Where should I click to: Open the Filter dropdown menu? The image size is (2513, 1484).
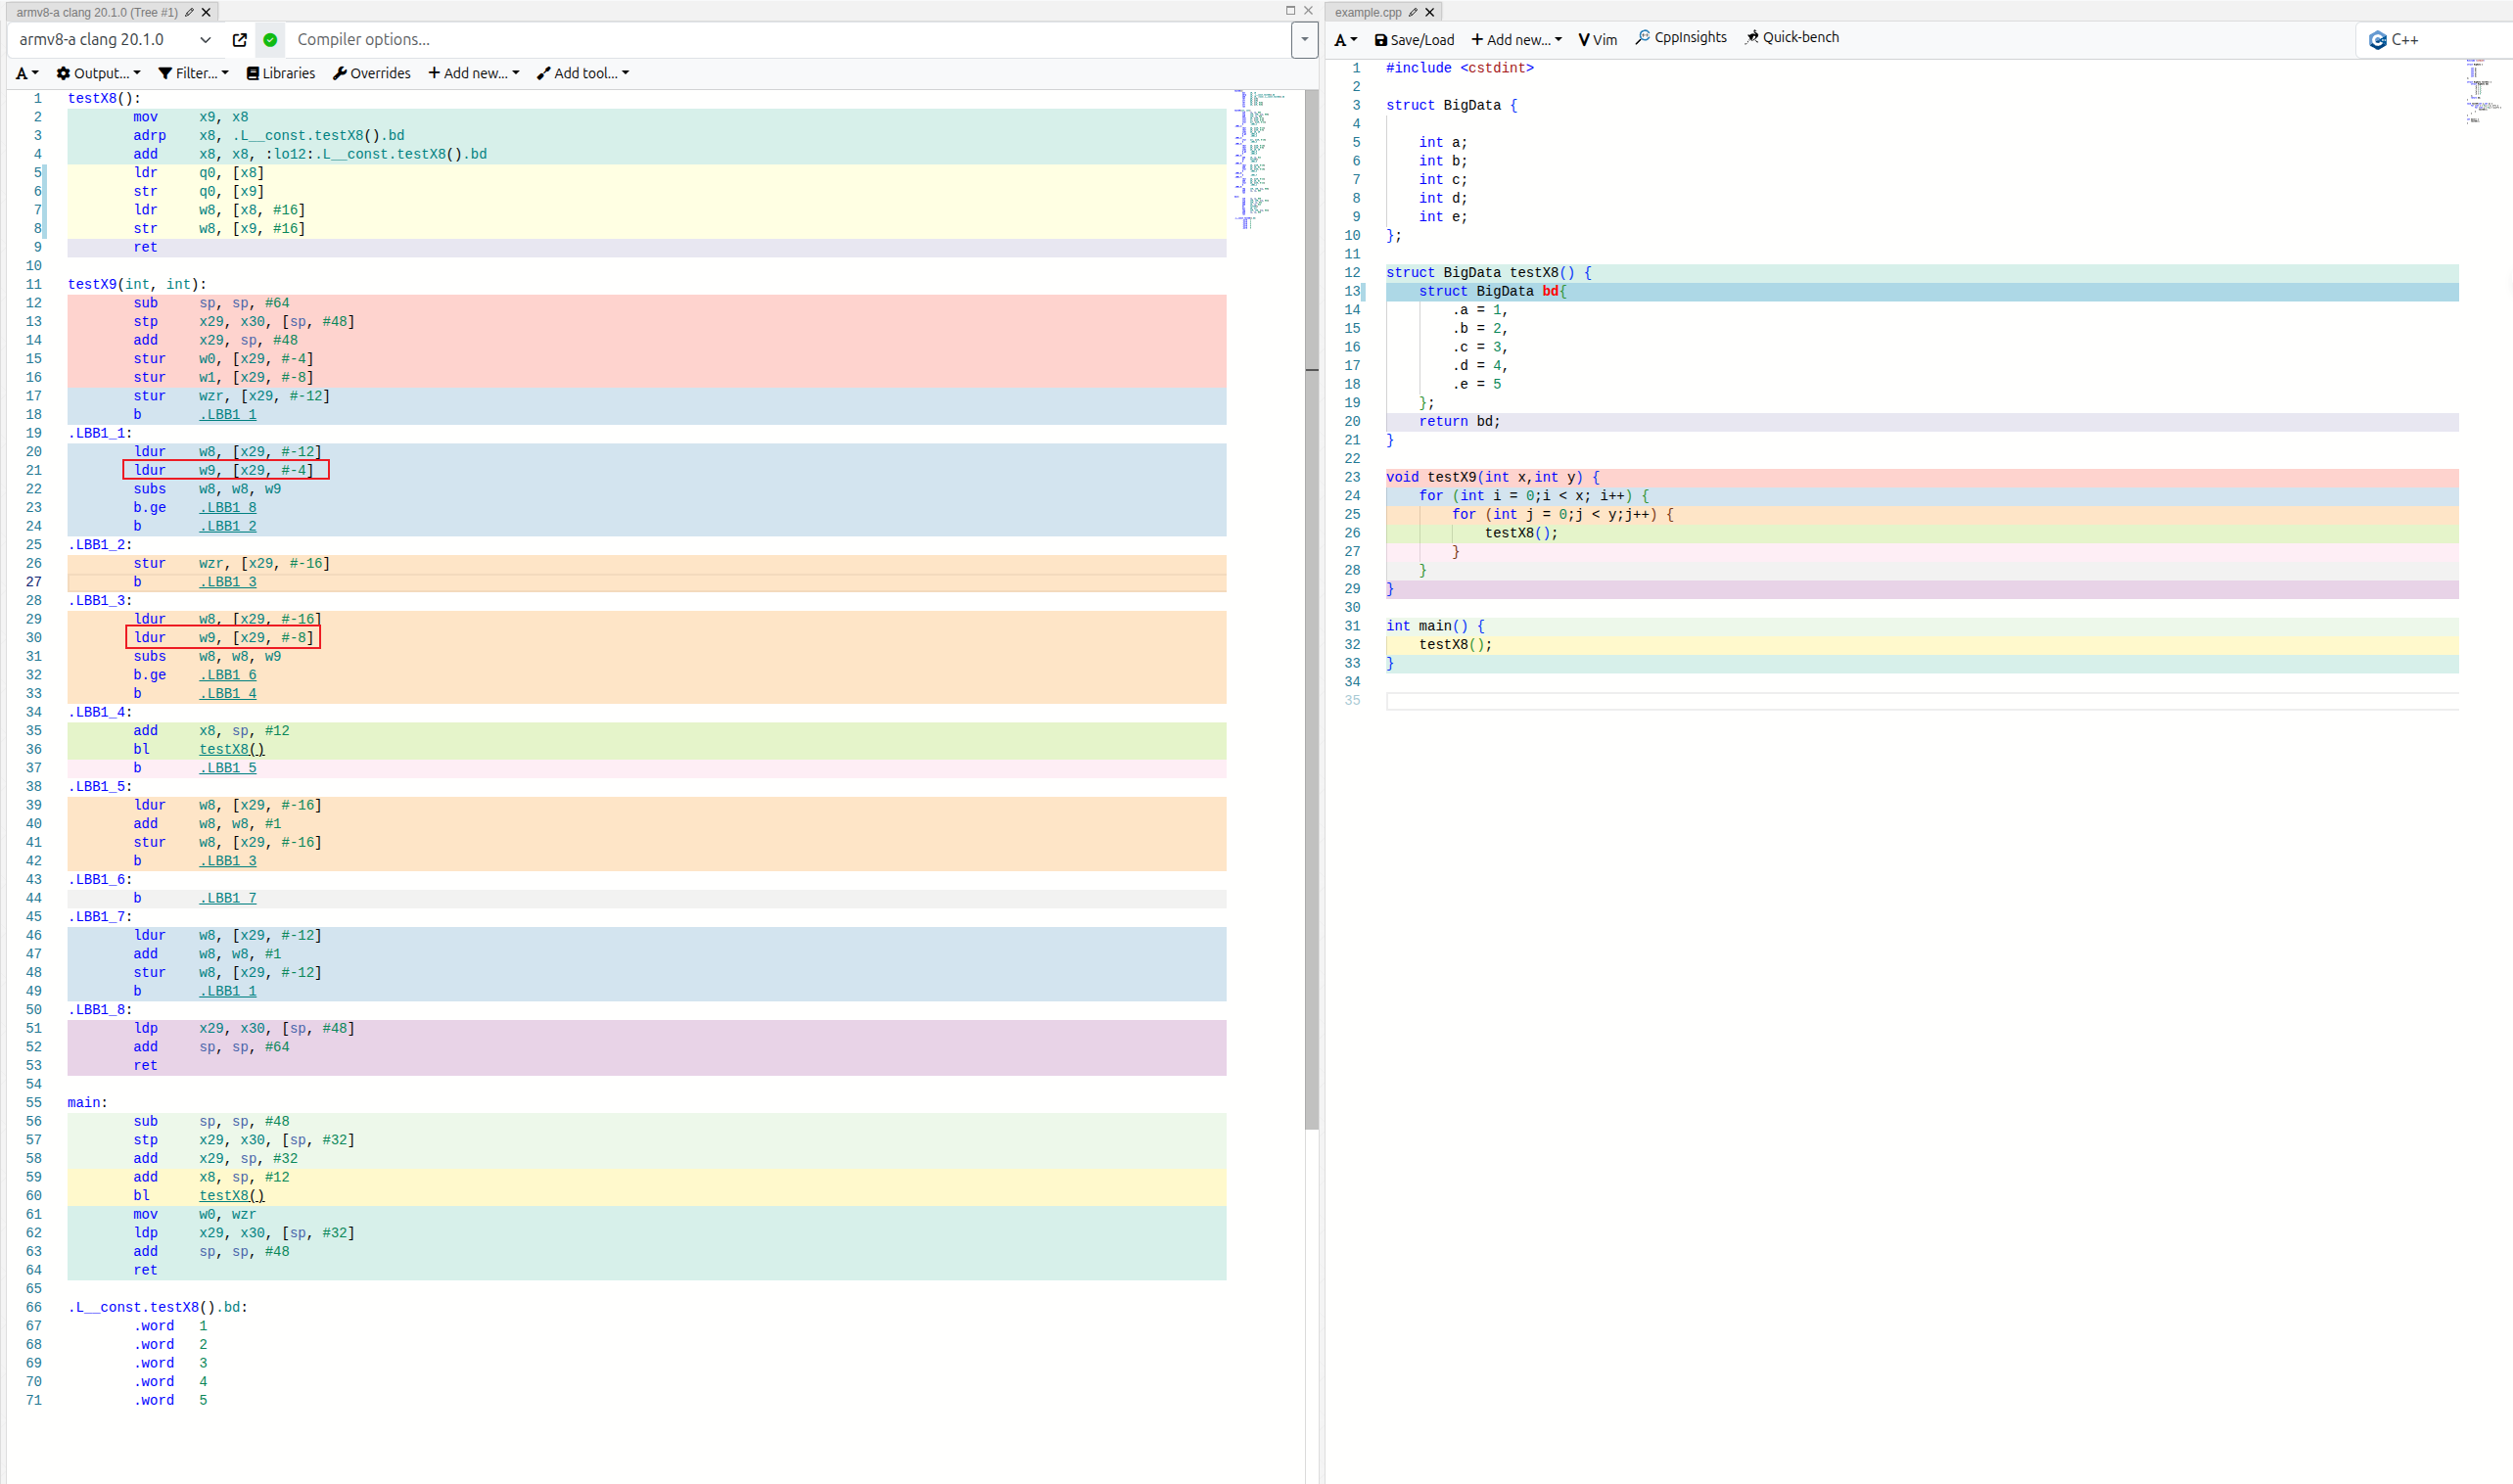point(193,73)
